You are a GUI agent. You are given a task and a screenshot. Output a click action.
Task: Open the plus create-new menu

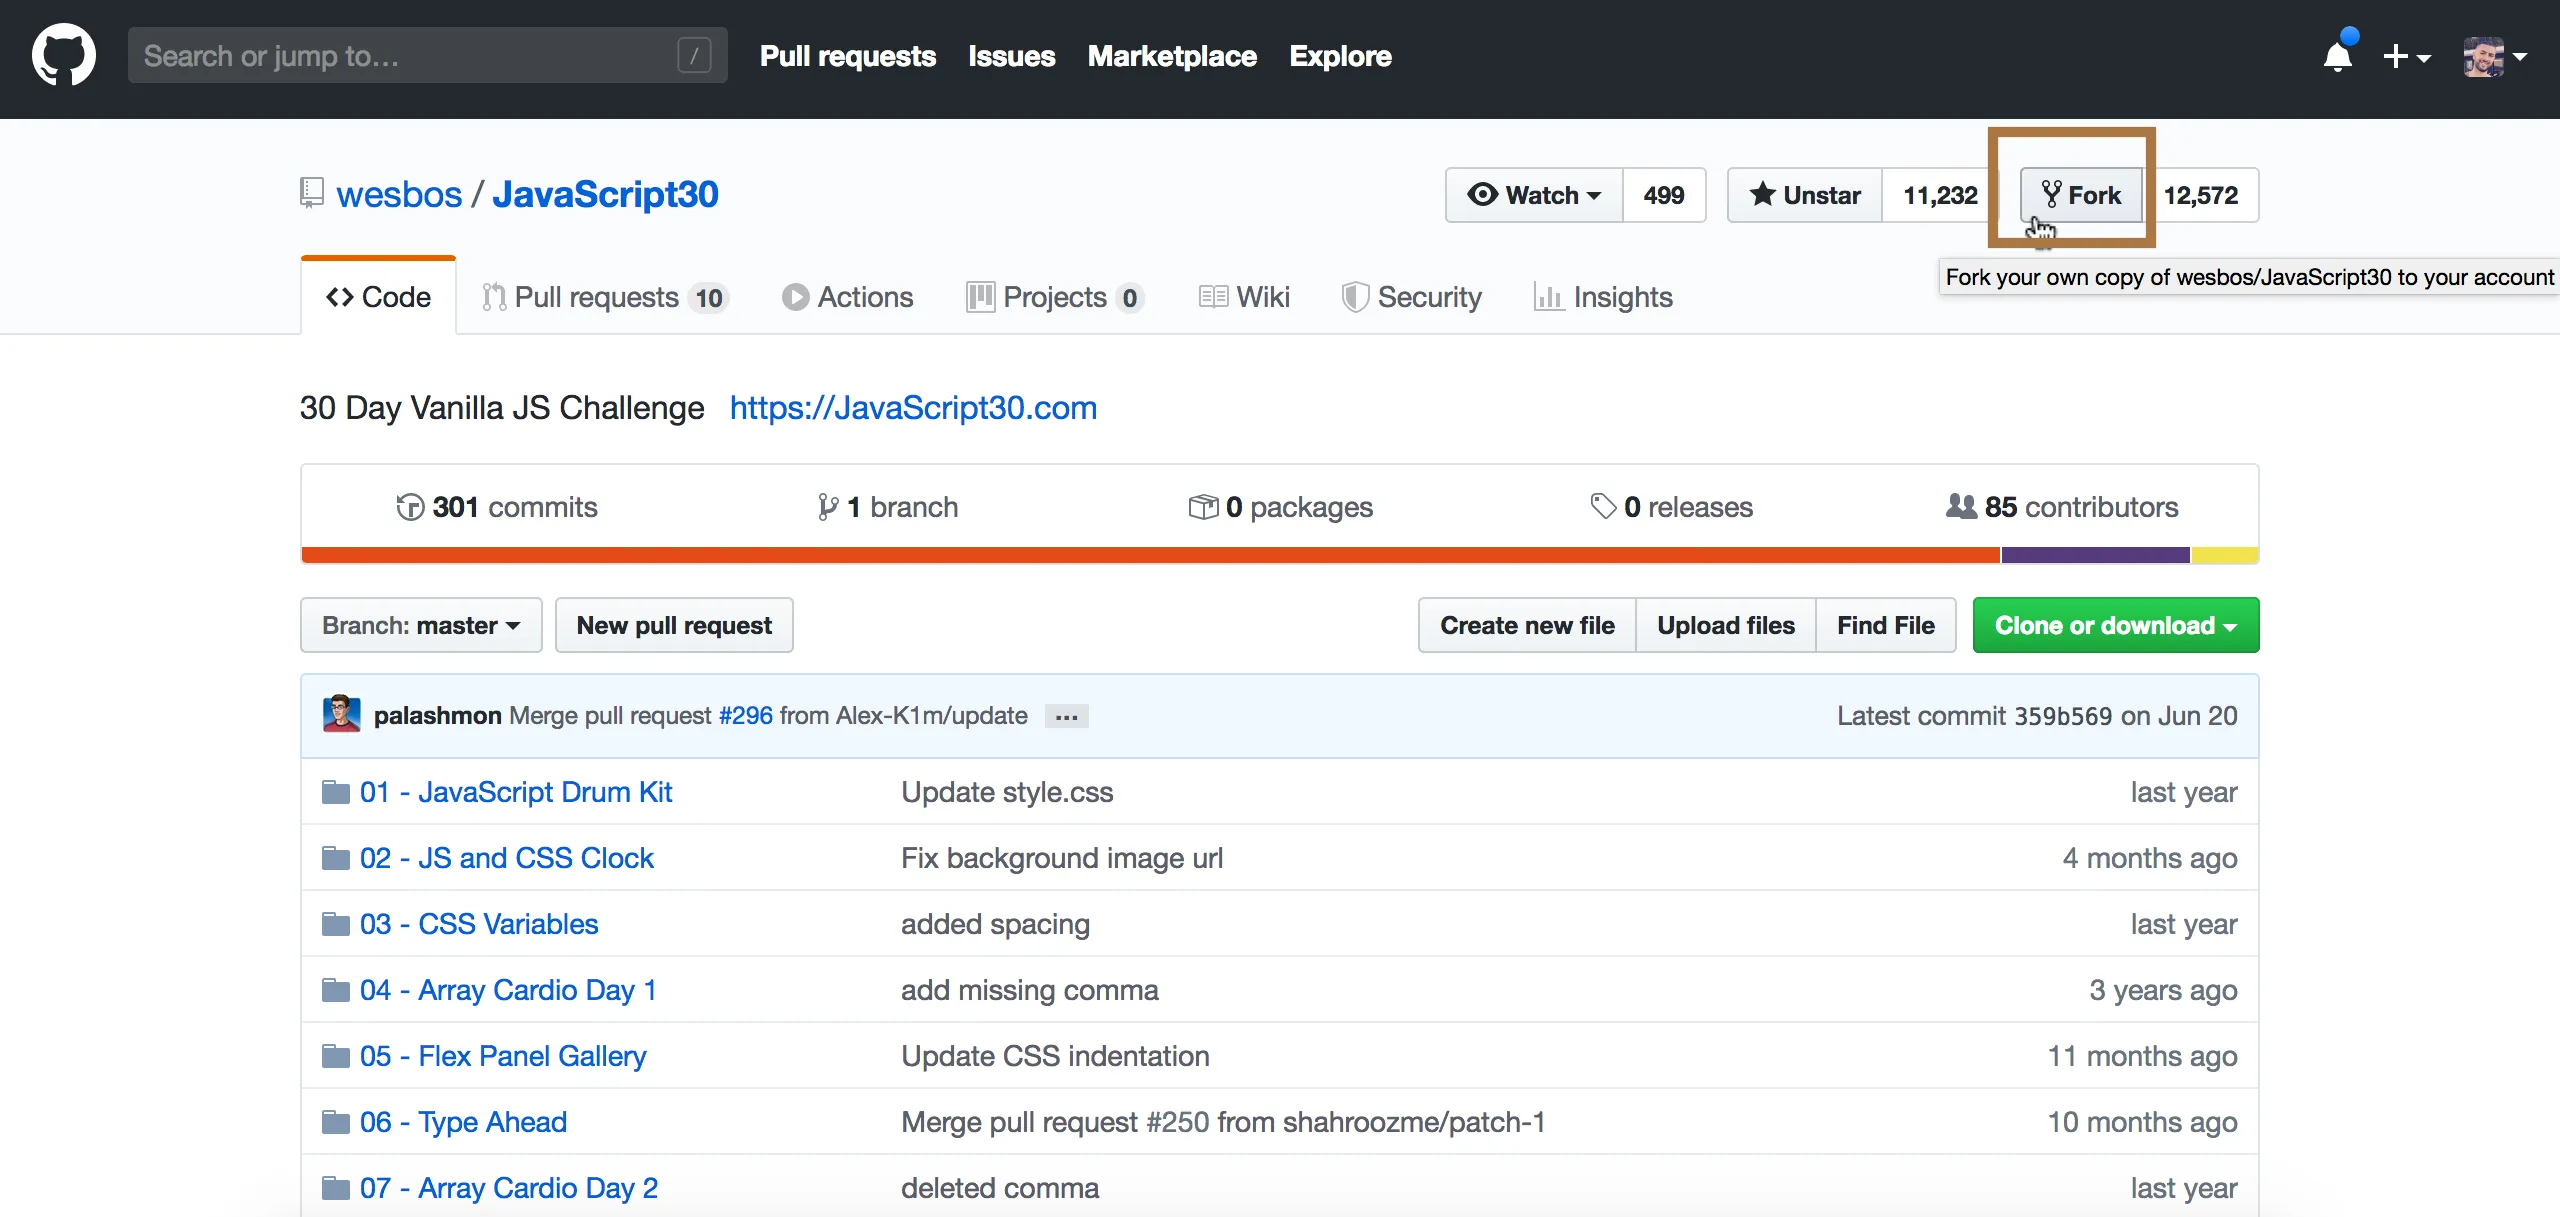click(x=2405, y=57)
